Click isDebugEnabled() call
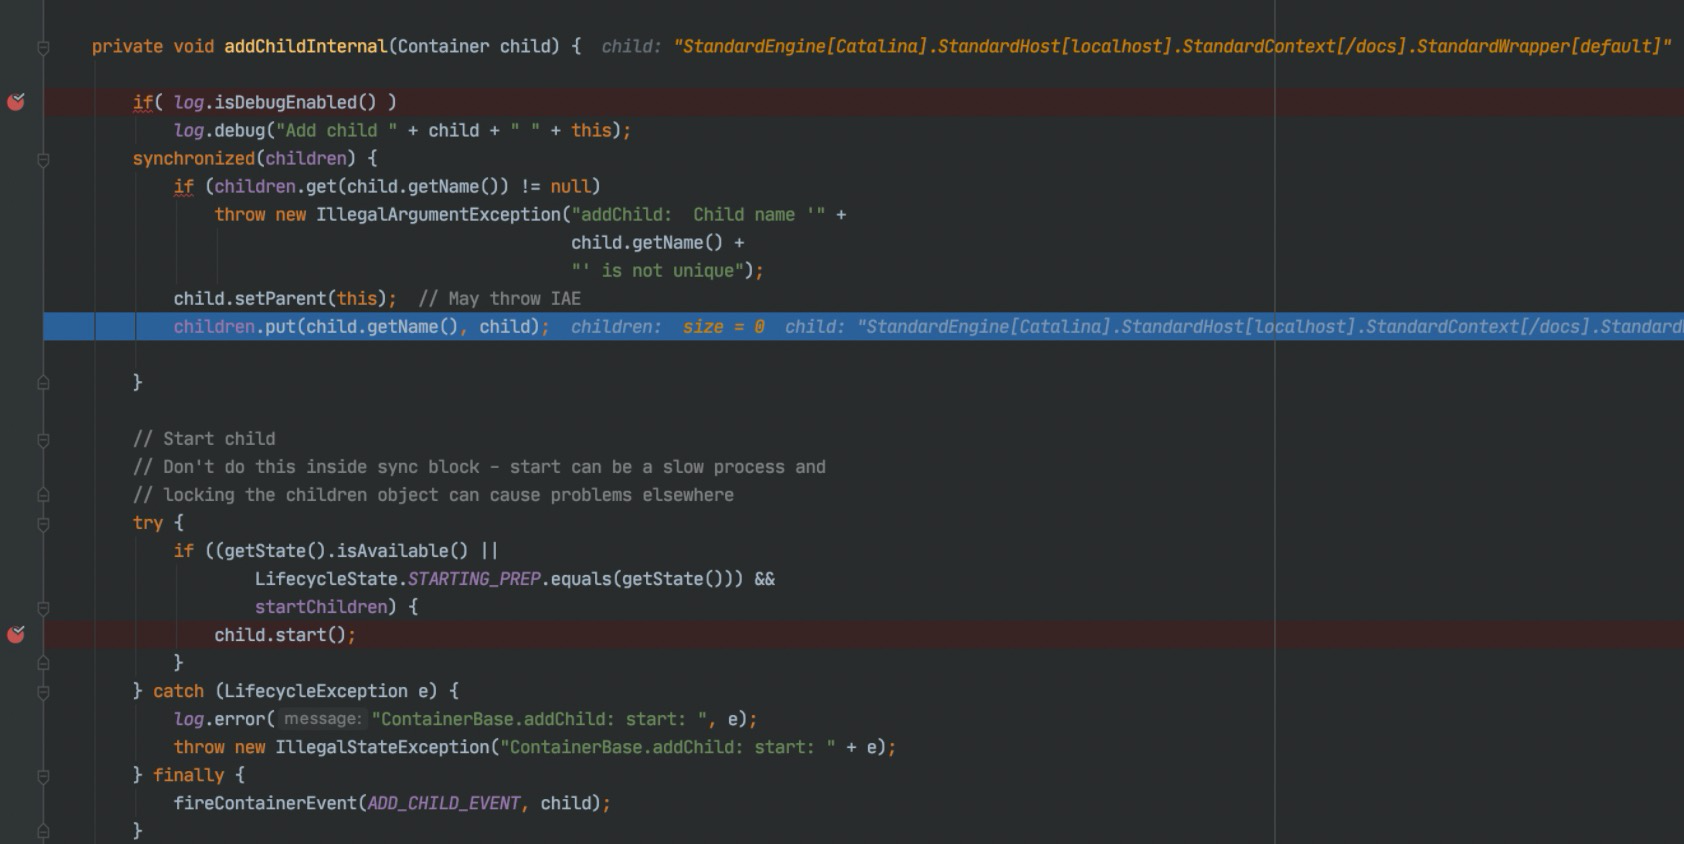 pos(295,102)
